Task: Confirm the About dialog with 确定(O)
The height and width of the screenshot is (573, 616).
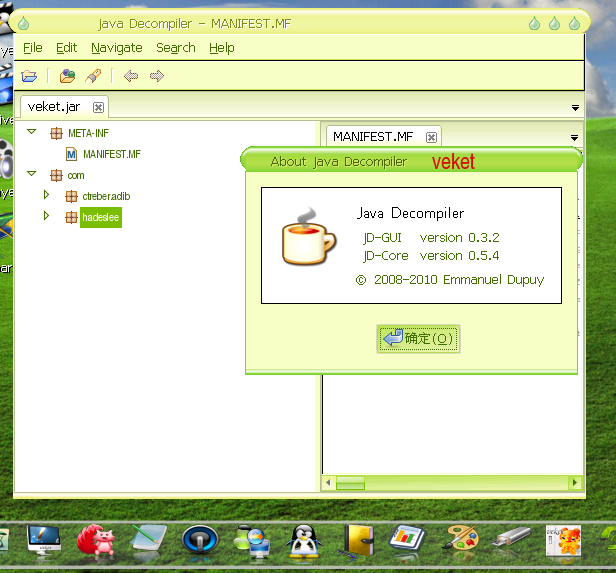Action: (x=418, y=339)
